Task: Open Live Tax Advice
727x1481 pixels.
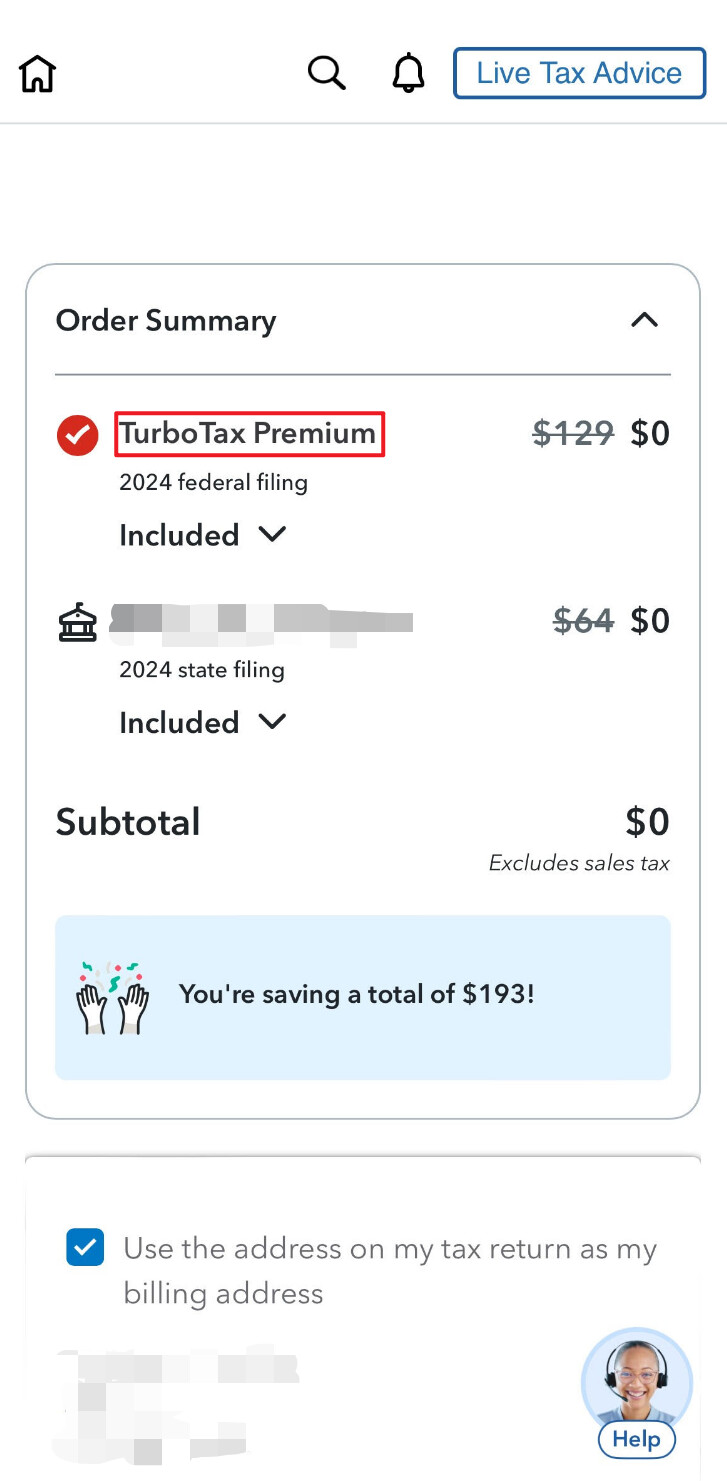Action: tap(579, 73)
